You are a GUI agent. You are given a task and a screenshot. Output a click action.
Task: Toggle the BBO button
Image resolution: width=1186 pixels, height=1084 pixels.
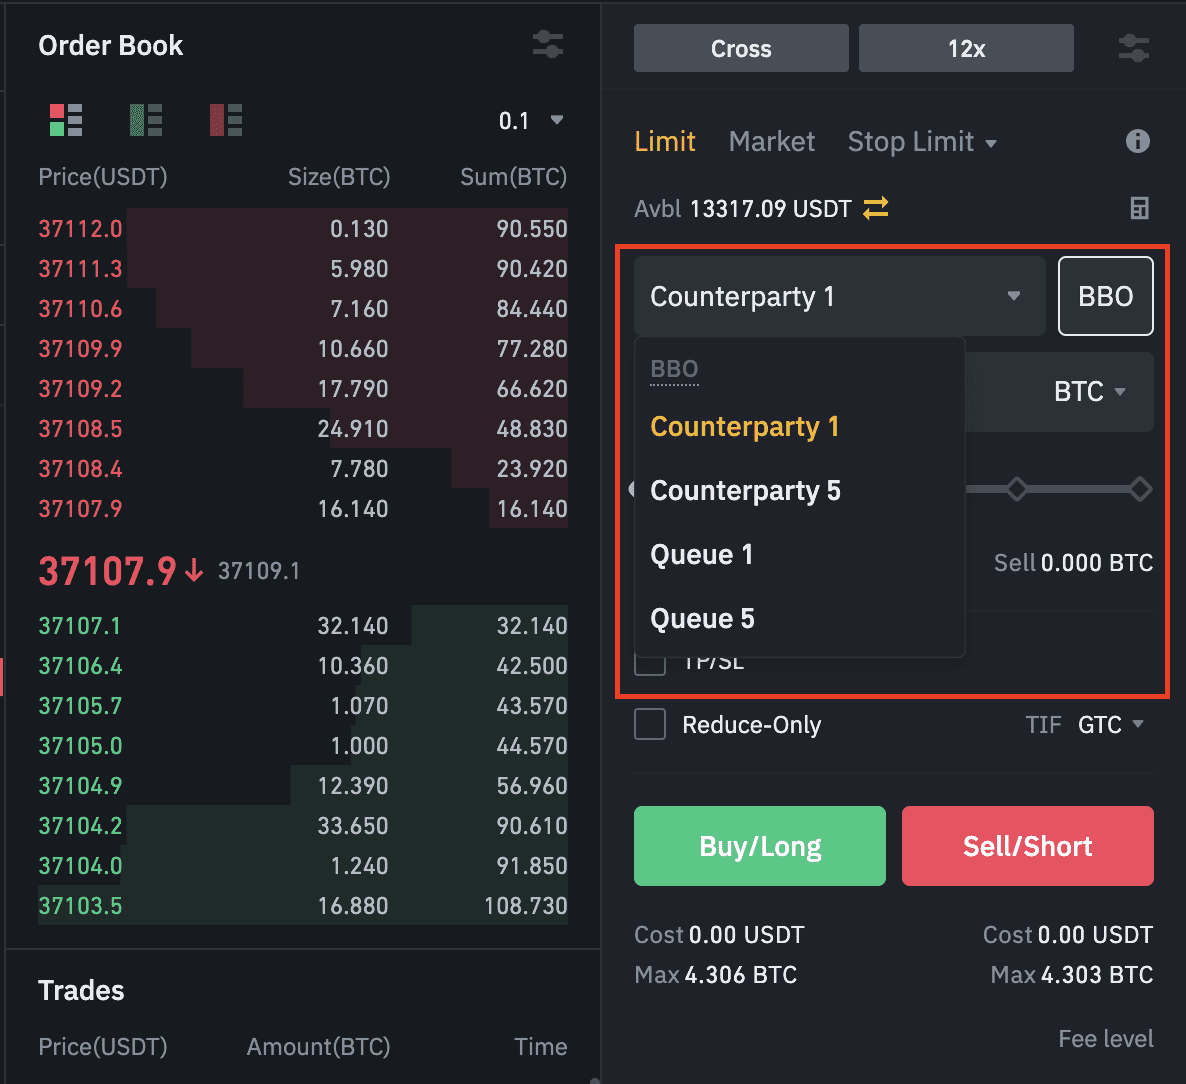[x=1105, y=296]
